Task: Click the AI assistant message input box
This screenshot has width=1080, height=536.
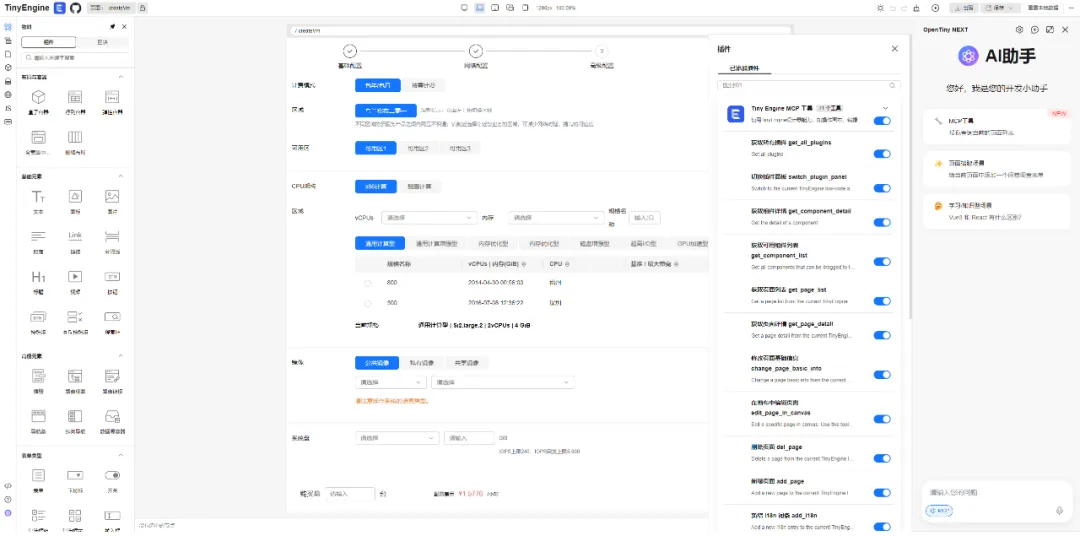Action: 996,493
